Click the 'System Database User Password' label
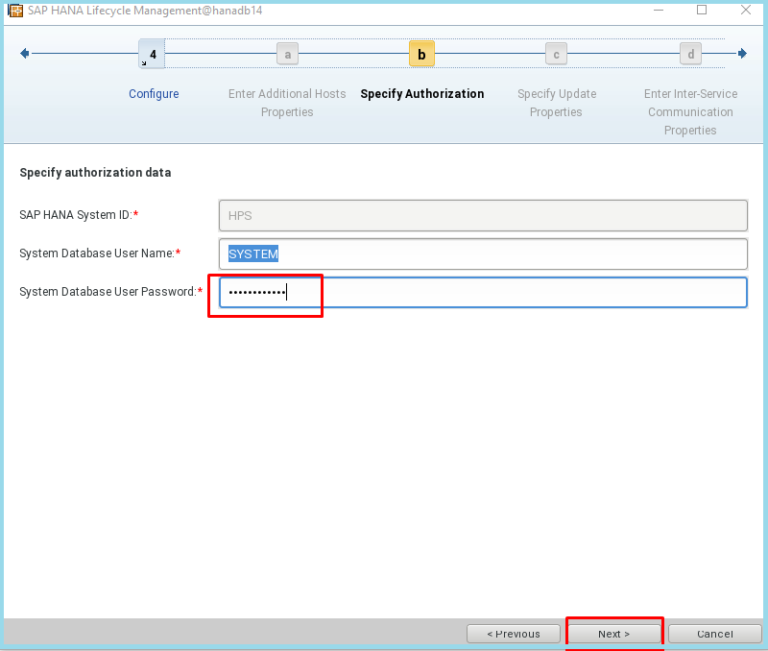The image size is (768, 651). click(x=111, y=291)
